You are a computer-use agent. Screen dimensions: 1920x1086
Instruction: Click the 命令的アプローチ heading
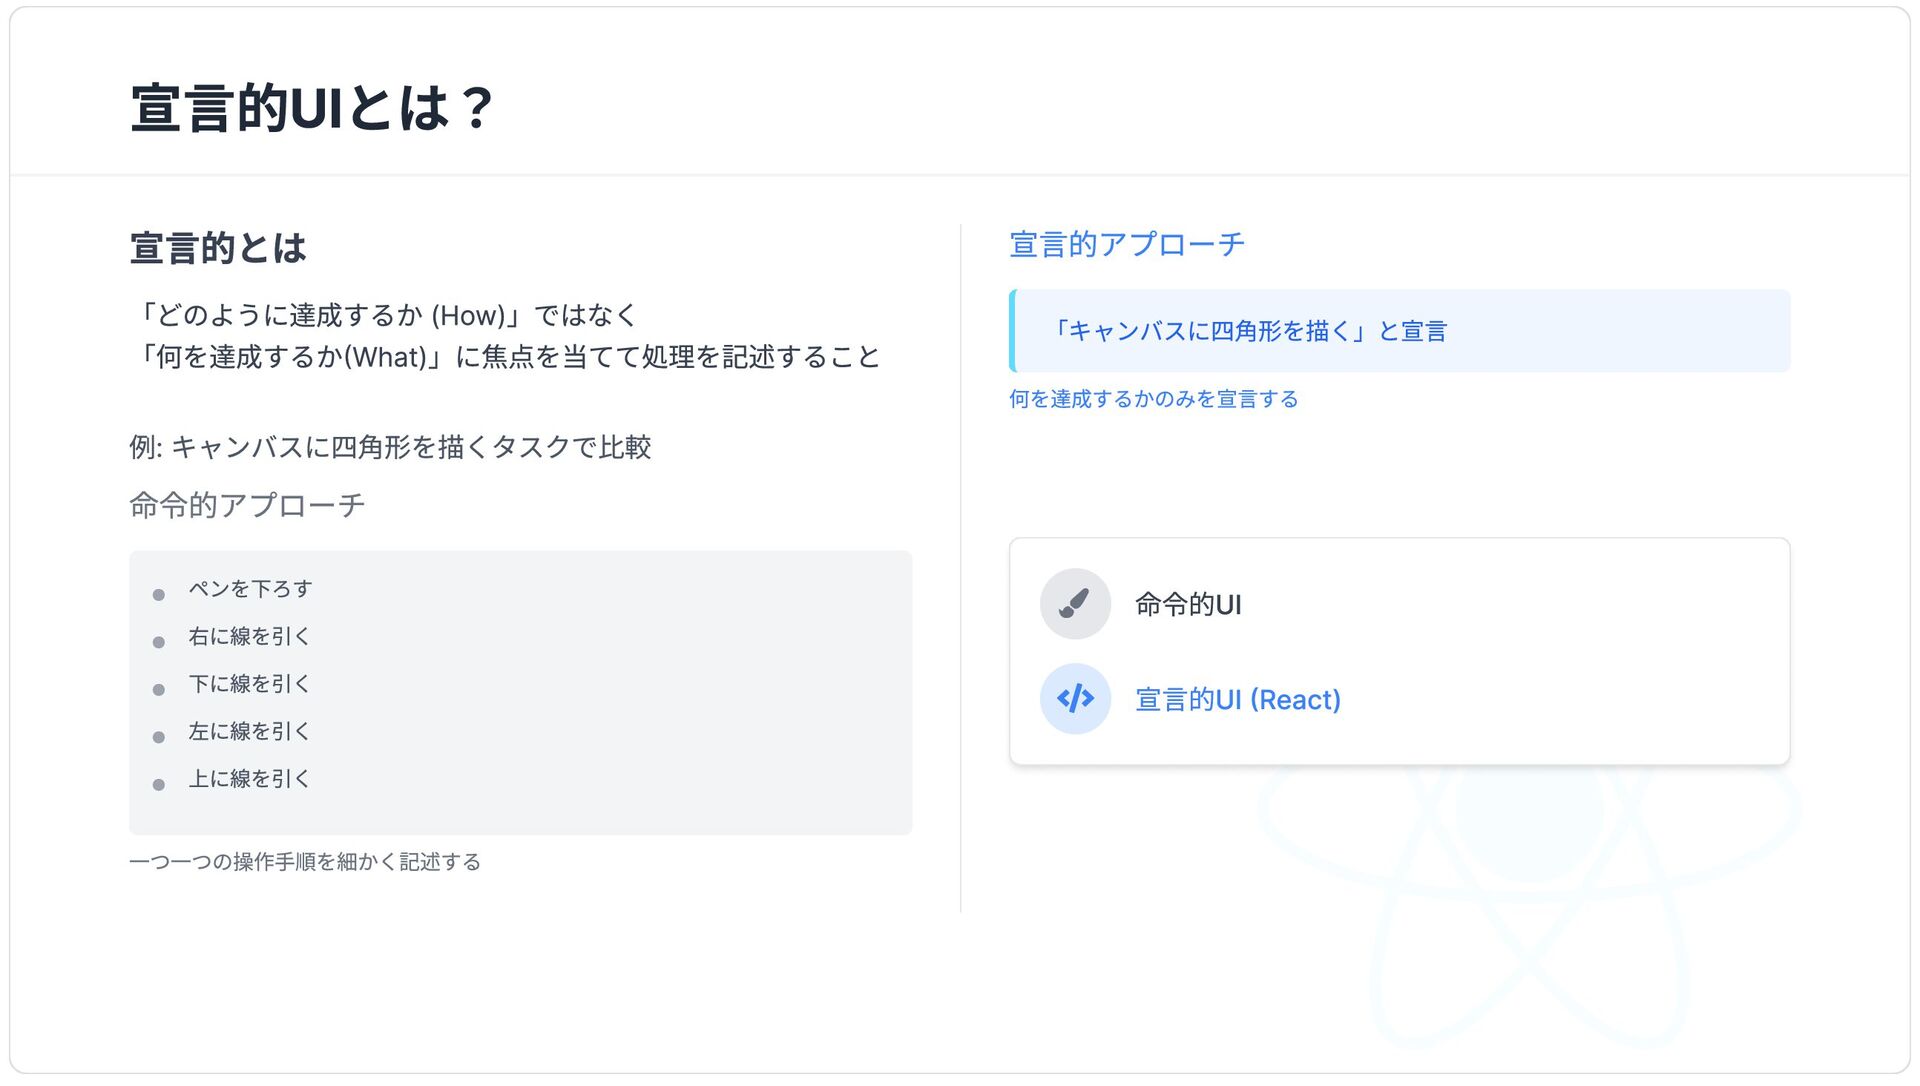(x=247, y=505)
